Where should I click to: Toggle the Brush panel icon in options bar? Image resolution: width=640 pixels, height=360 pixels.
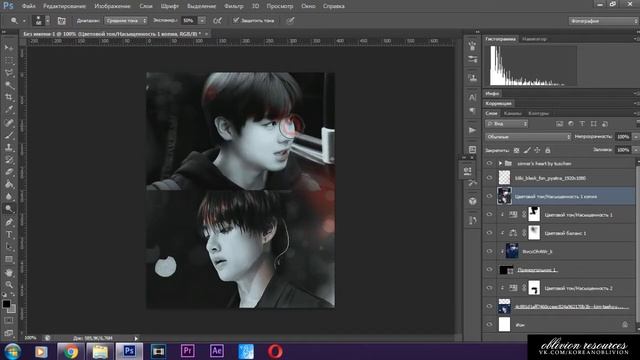point(62,20)
